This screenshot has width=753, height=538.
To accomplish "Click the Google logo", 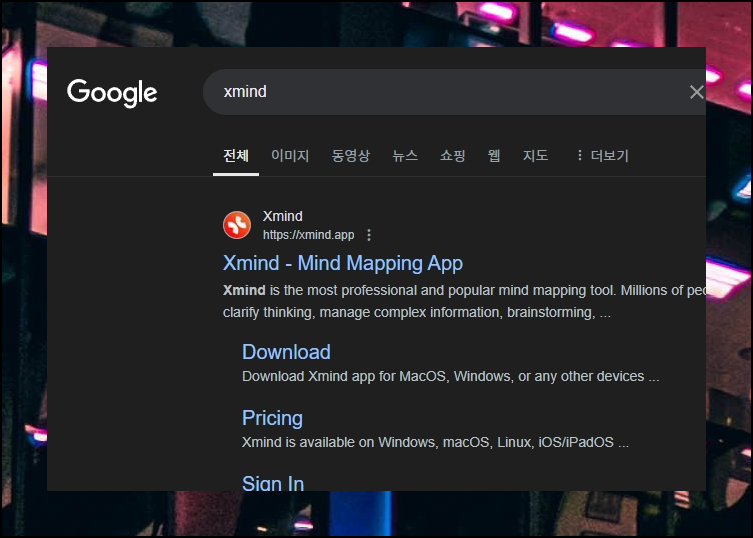I will pyautogui.click(x=112, y=93).
